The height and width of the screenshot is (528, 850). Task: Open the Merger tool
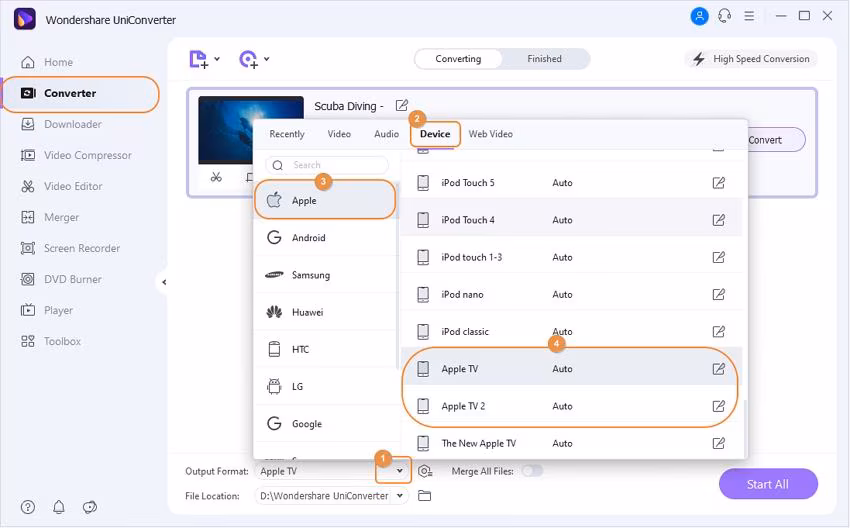[49, 217]
